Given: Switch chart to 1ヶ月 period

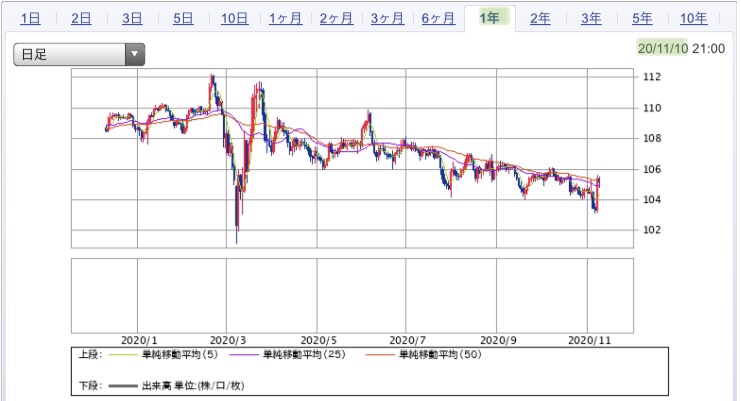Looking at the screenshot, I should coord(285,18).
